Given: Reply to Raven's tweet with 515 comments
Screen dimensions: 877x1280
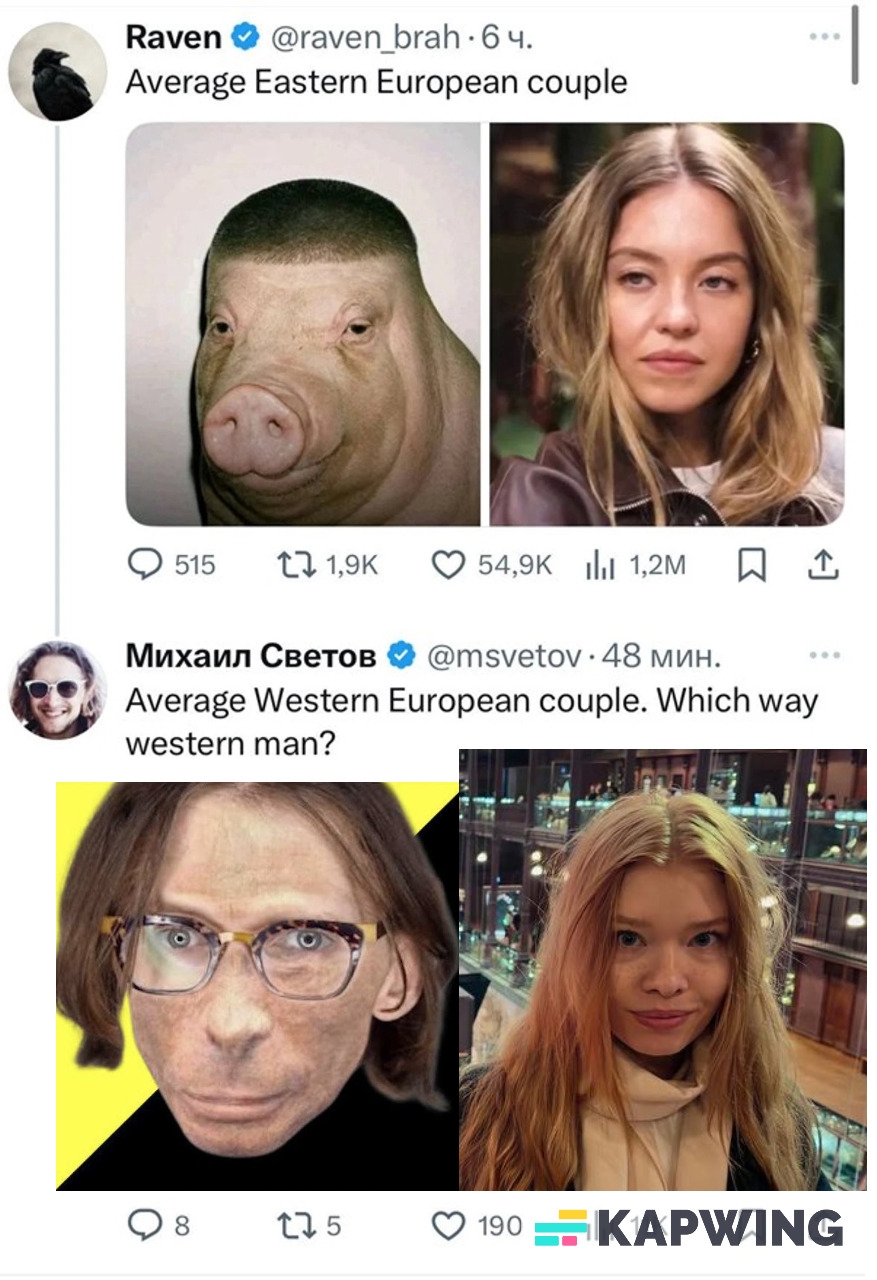Looking at the screenshot, I should click(x=146, y=566).
